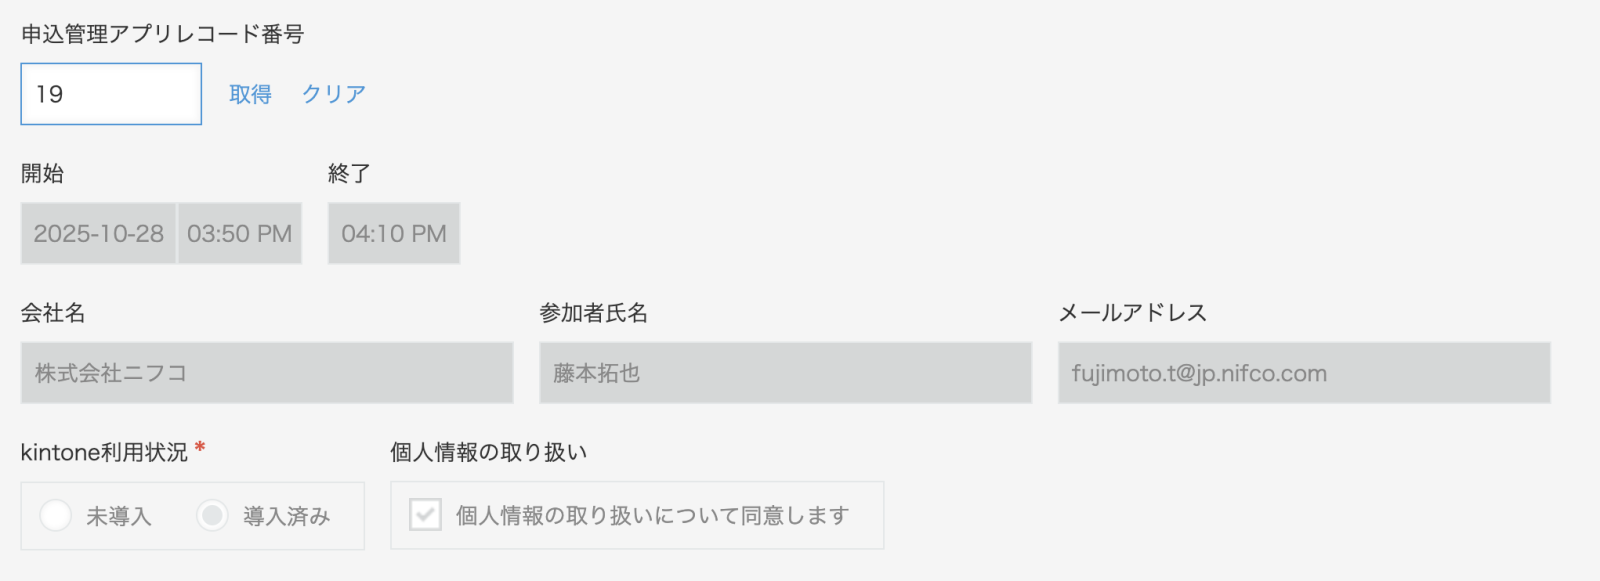The width and height of the screenshot is (1600, 581).
Task: Click the 取得 link
Action: click(x=250, y=94)
